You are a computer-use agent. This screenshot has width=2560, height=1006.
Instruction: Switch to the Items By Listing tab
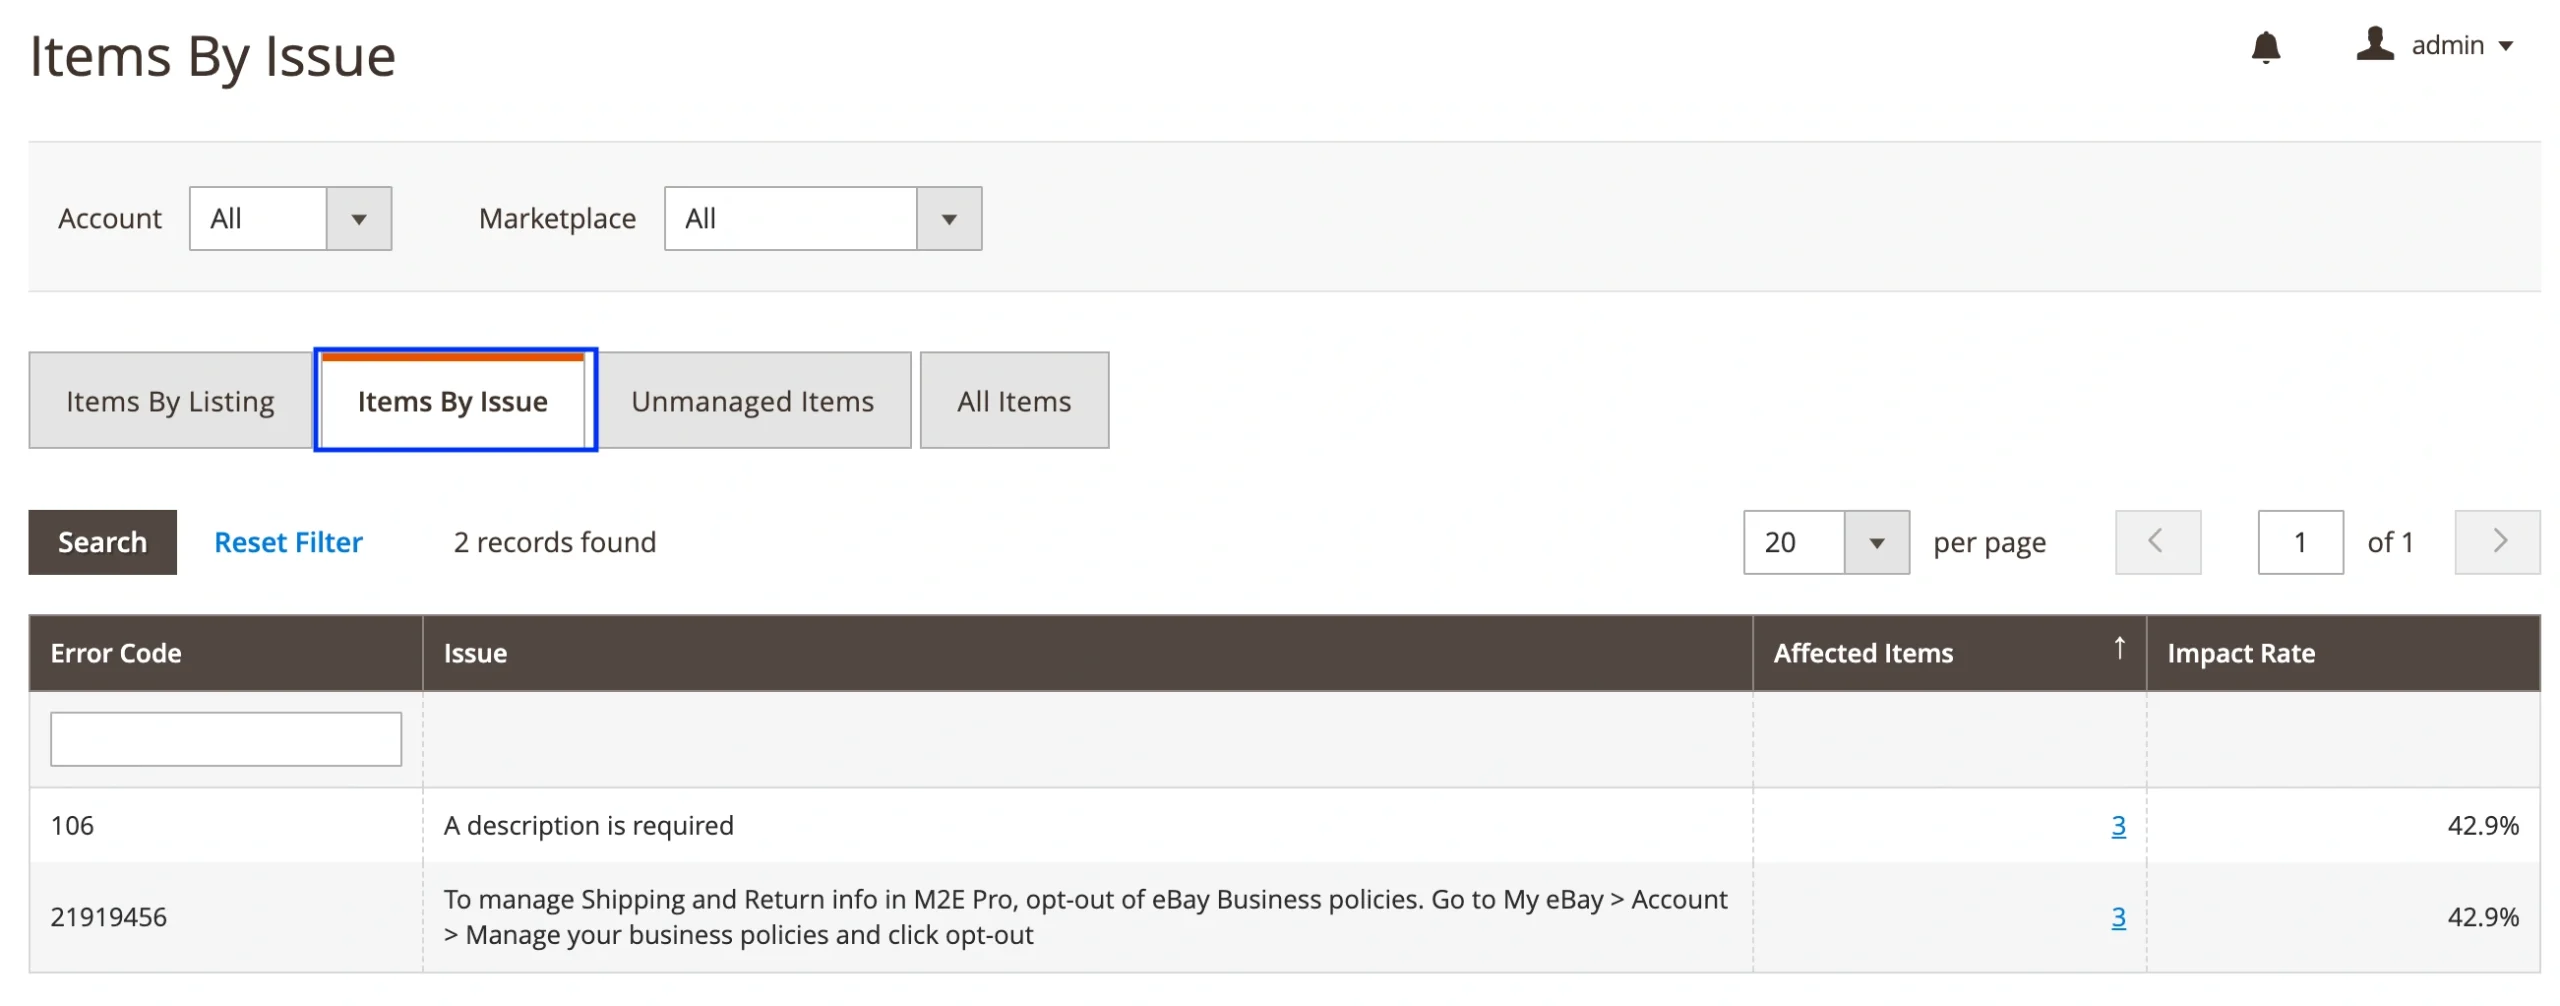[170, 401]
